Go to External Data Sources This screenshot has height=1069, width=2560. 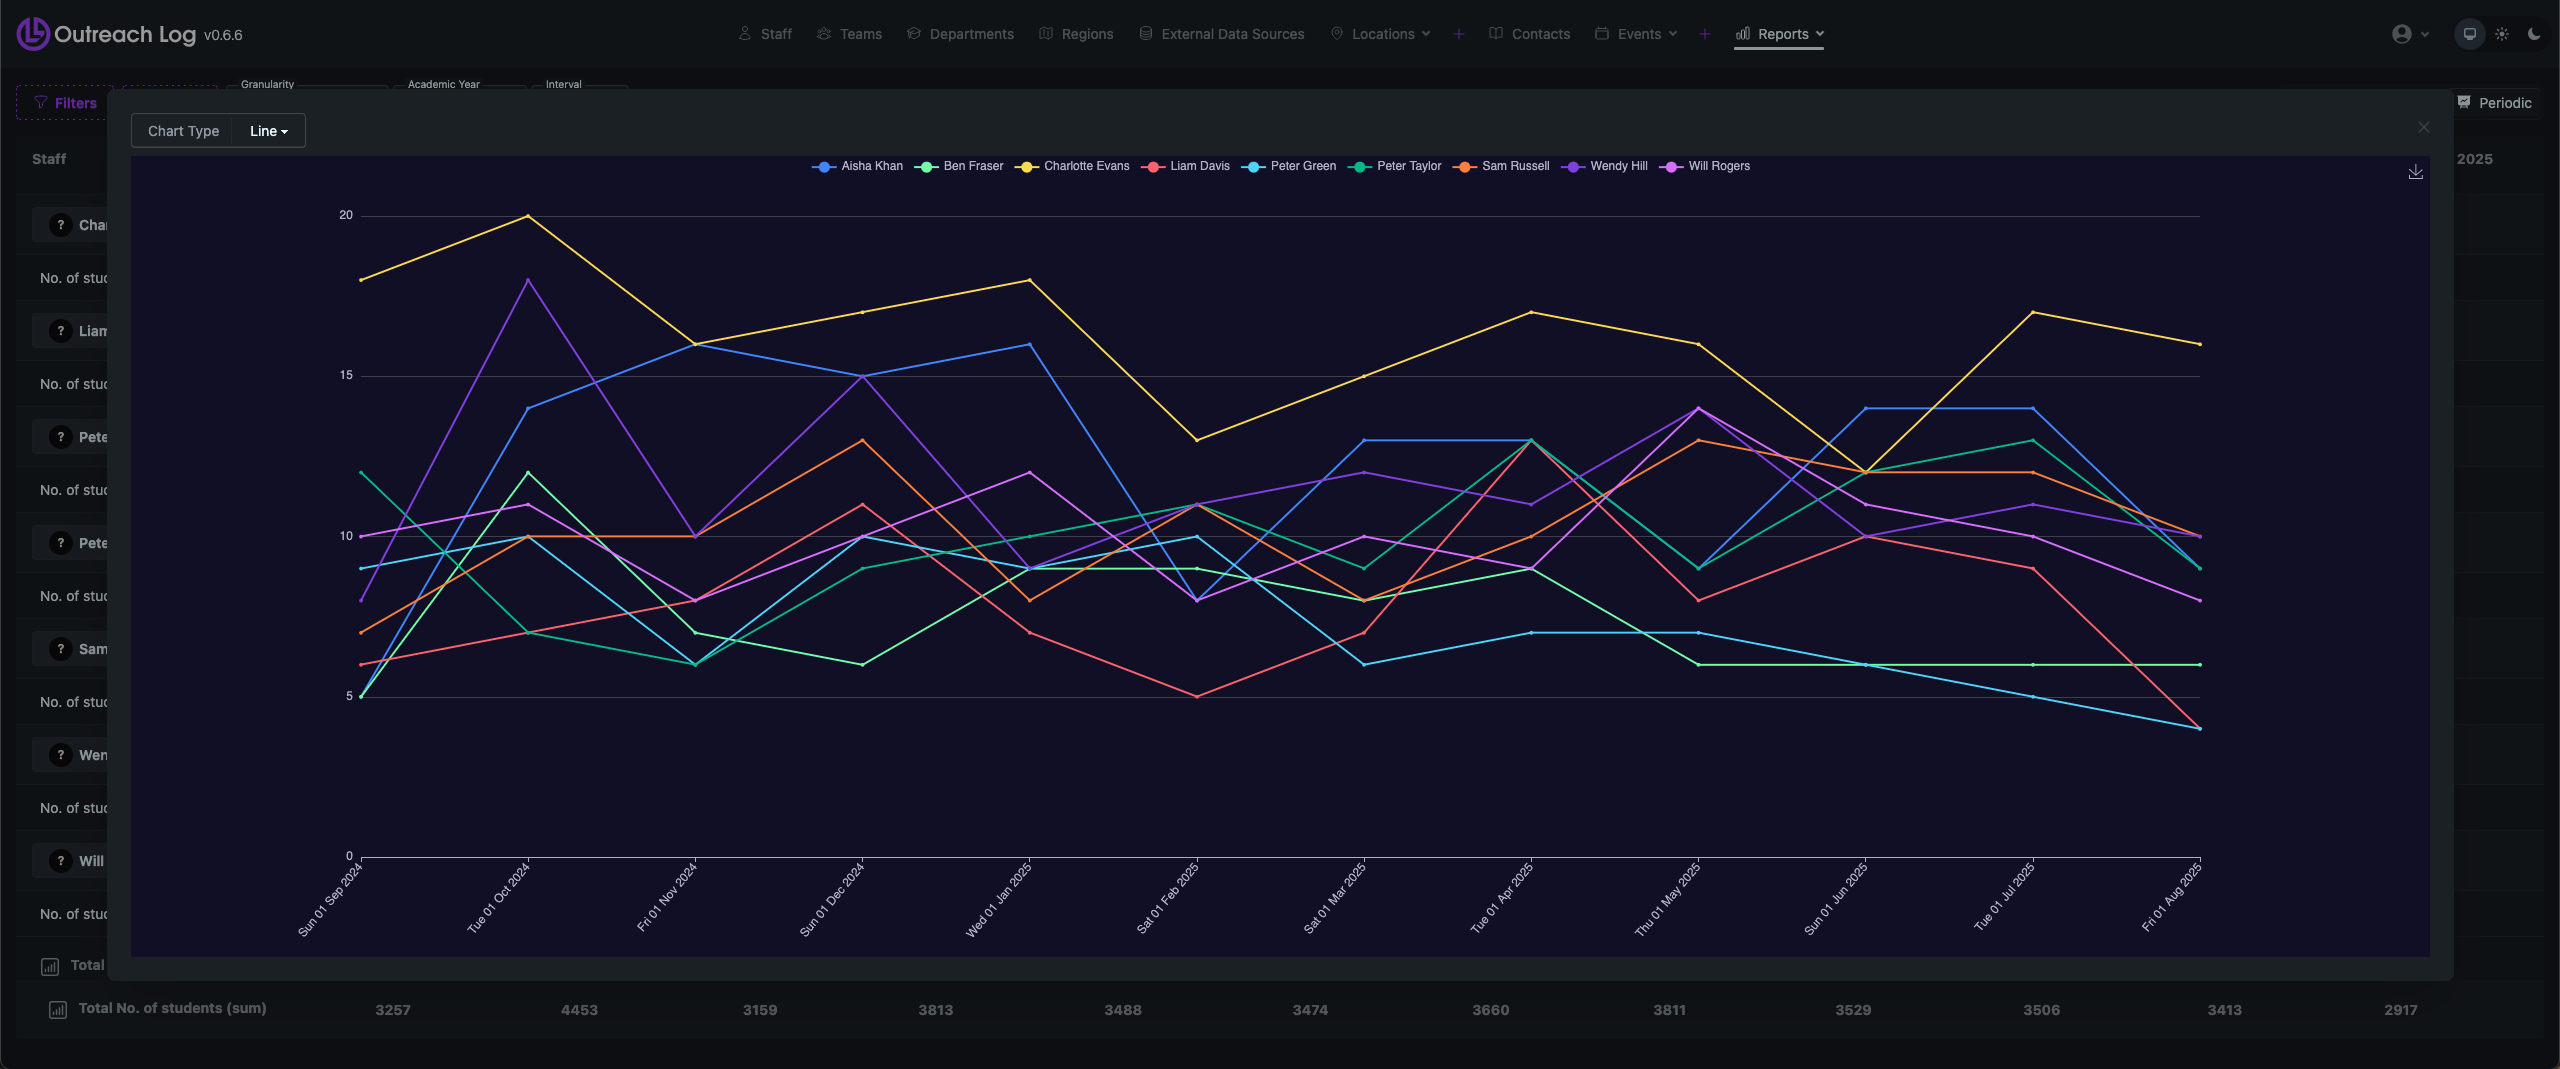(1221, 34)
